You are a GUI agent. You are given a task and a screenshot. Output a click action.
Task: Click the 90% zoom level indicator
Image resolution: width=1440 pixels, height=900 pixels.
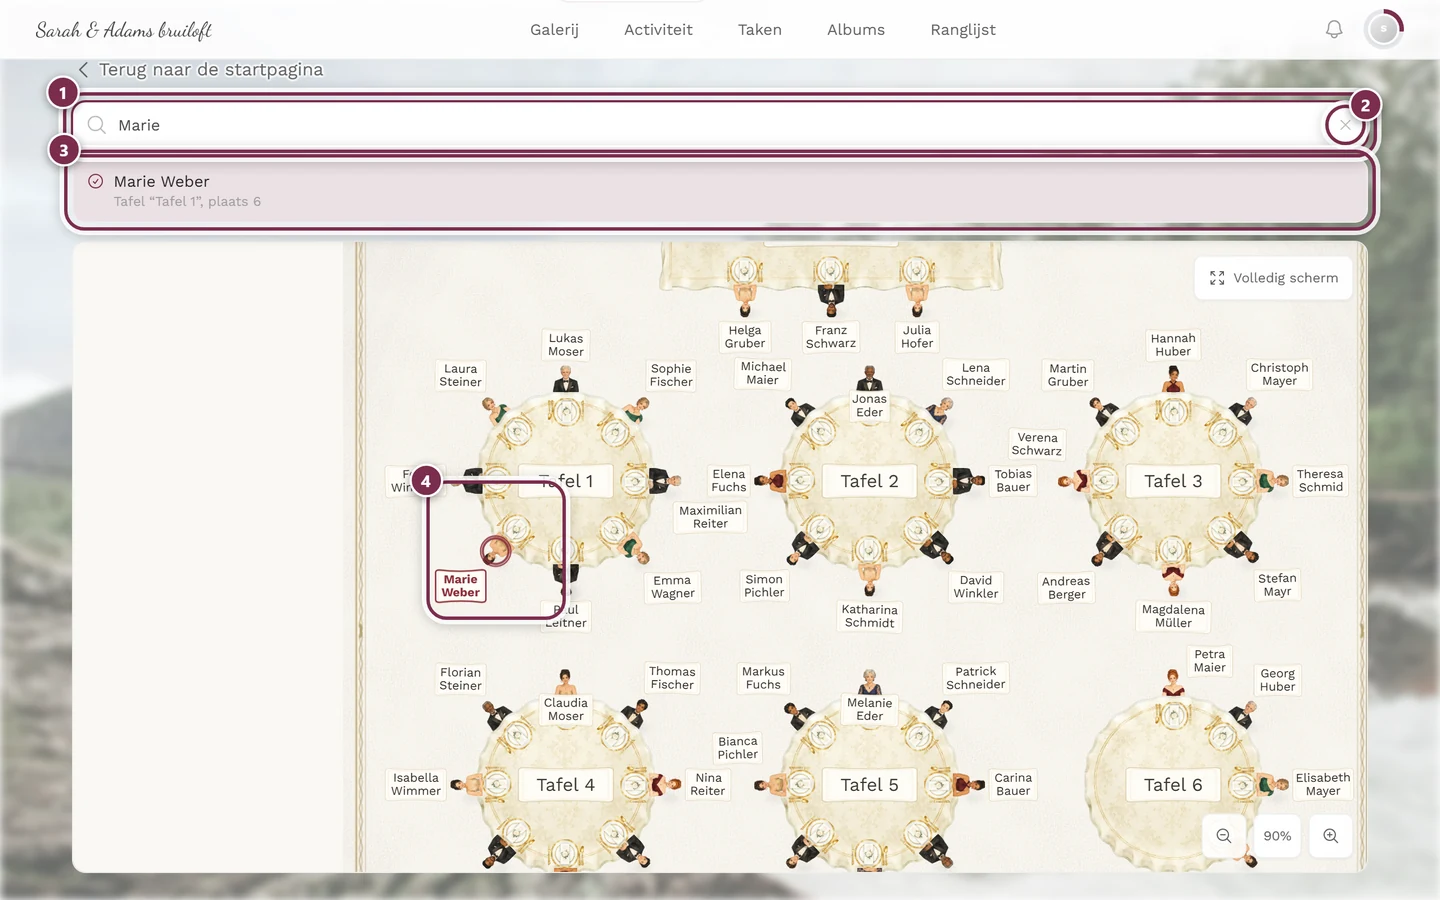[1277, 836]
